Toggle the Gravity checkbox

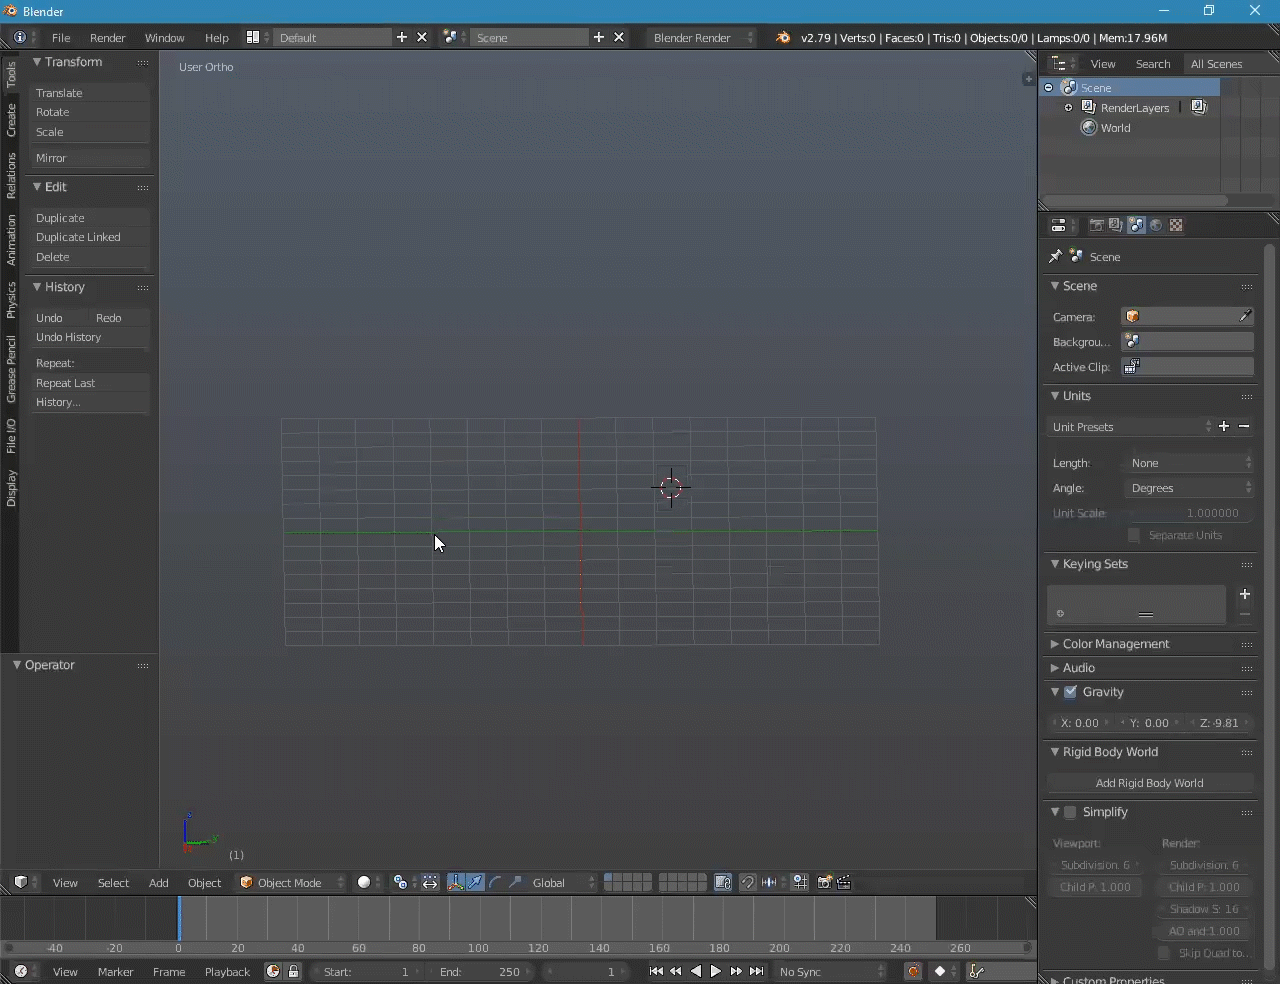1071,692
